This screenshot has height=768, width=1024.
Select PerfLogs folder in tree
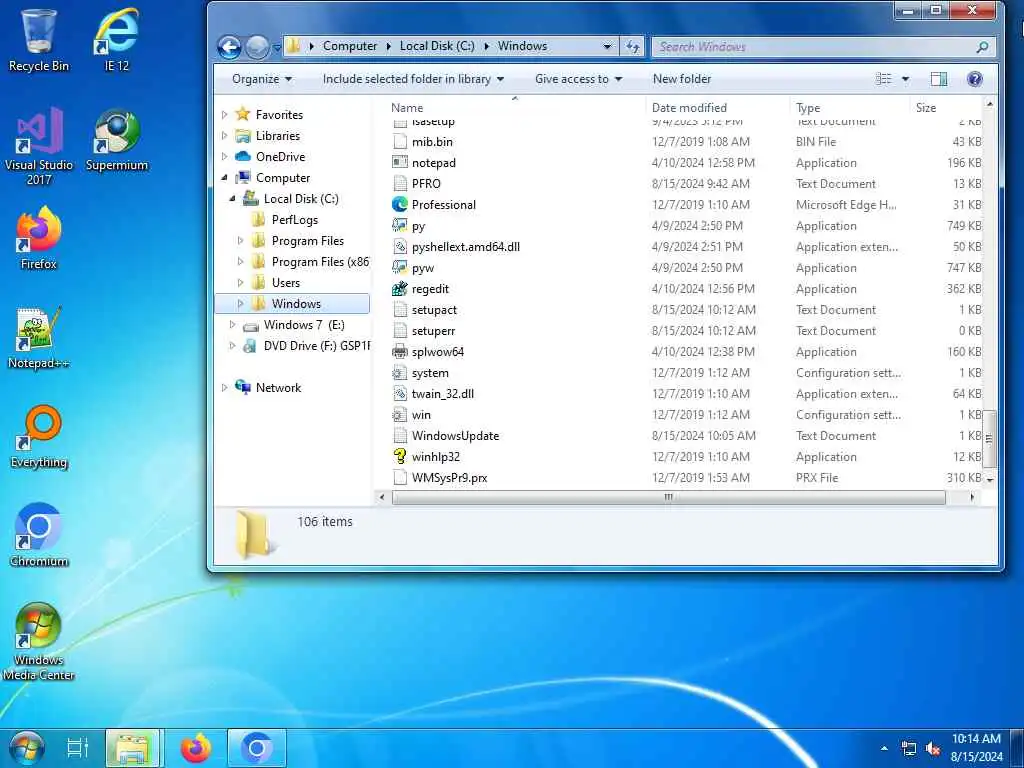tap(295, 220)
